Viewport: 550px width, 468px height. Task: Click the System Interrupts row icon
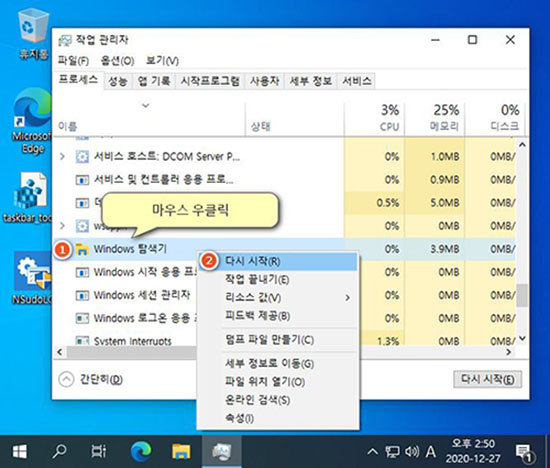pyautogui.click(x=82, y=340)
